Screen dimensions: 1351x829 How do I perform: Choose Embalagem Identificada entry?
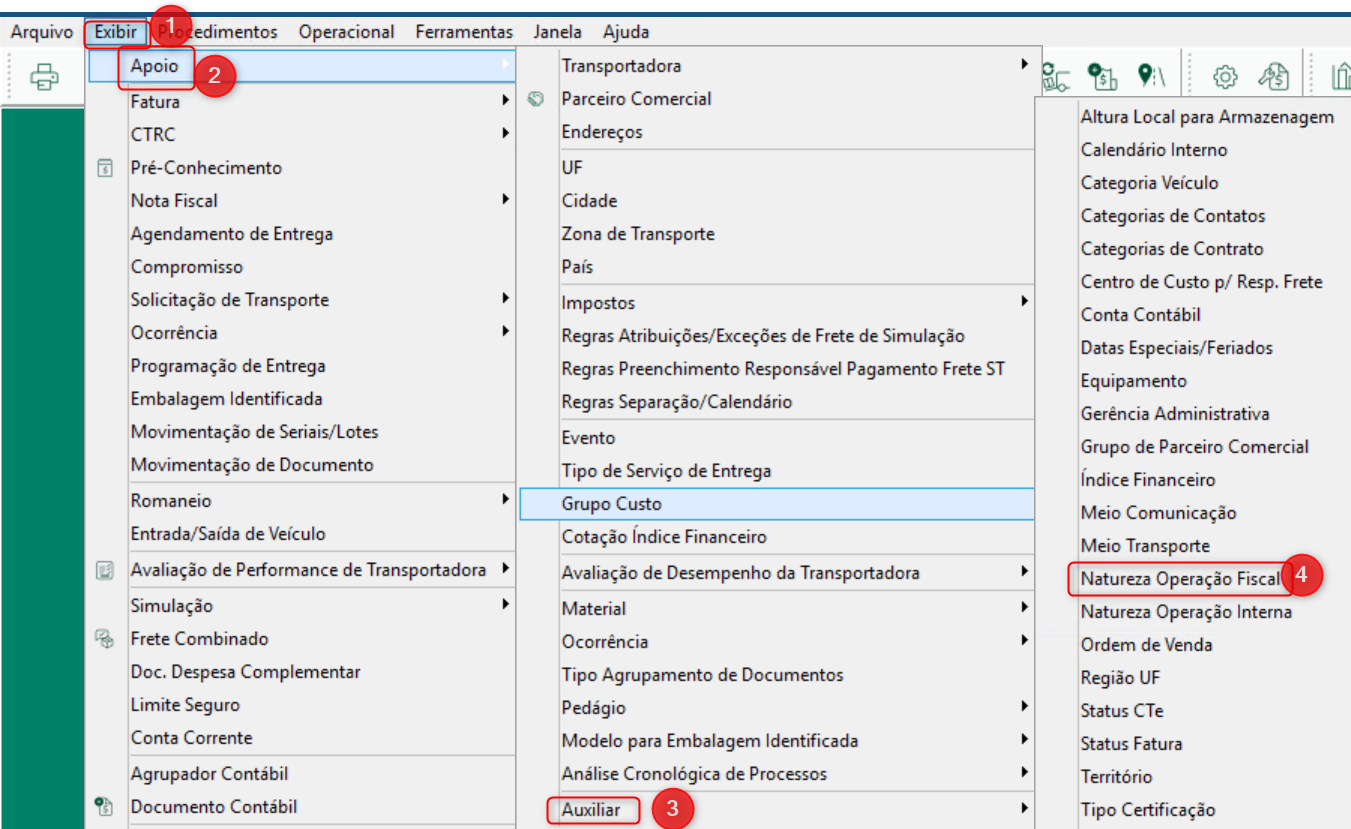(x=227, y=399)
